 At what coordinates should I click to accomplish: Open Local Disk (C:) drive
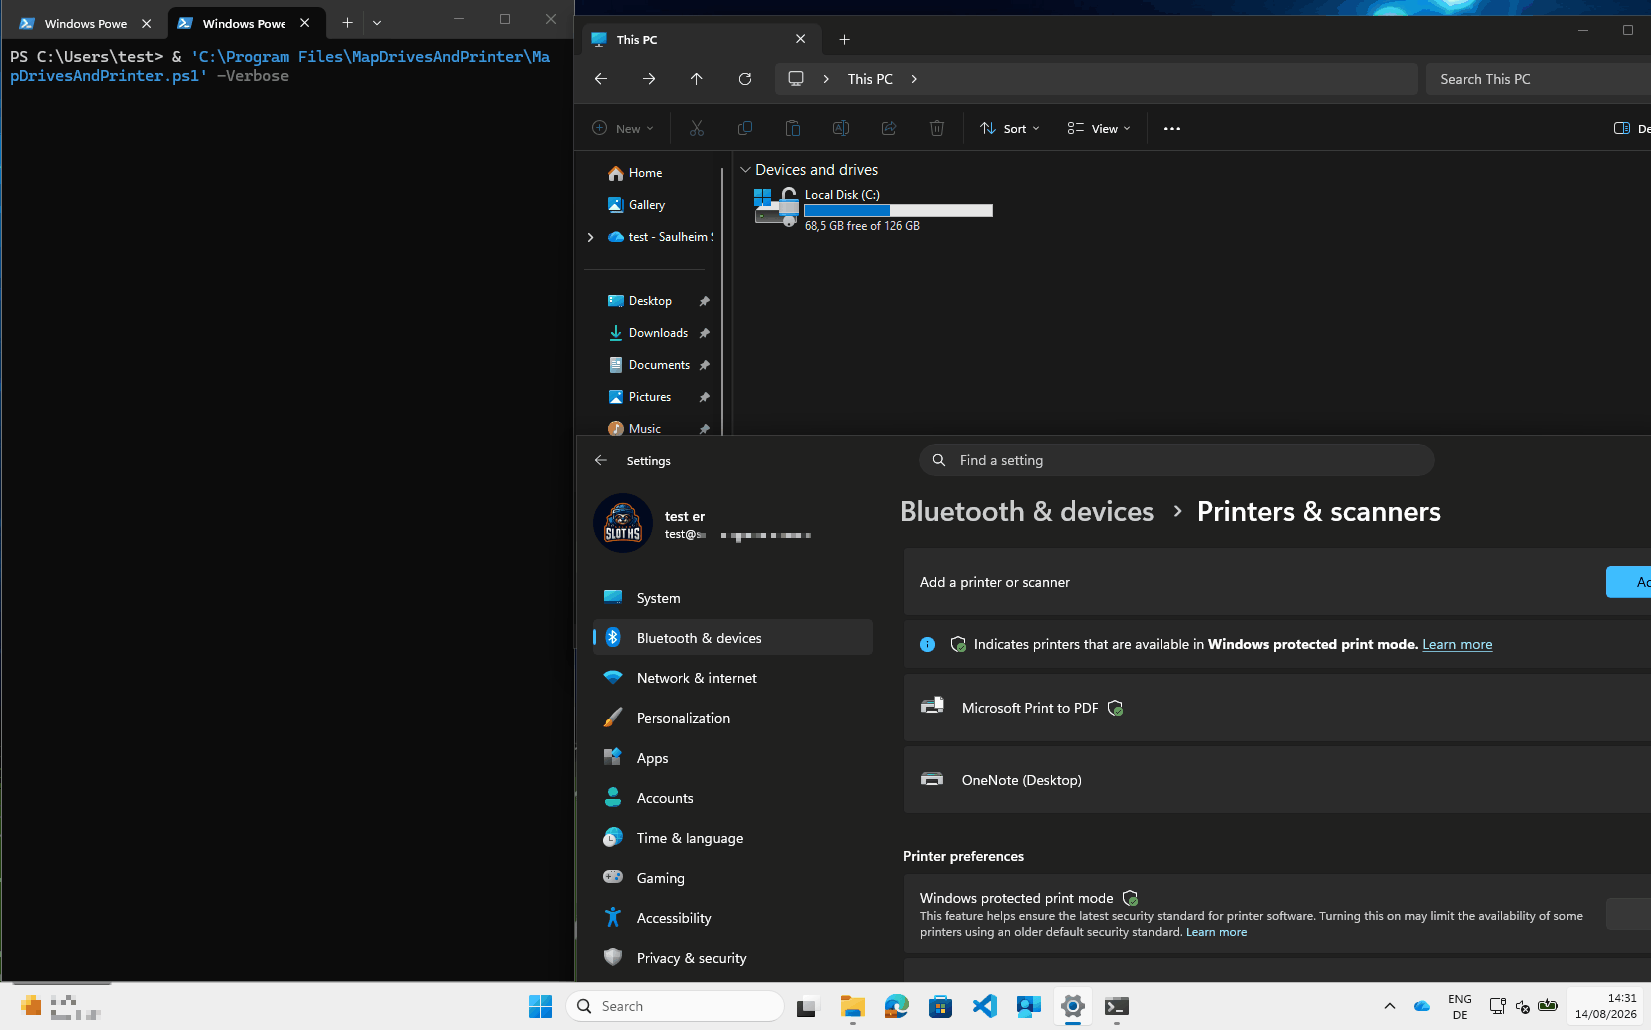tap(873, 209)
